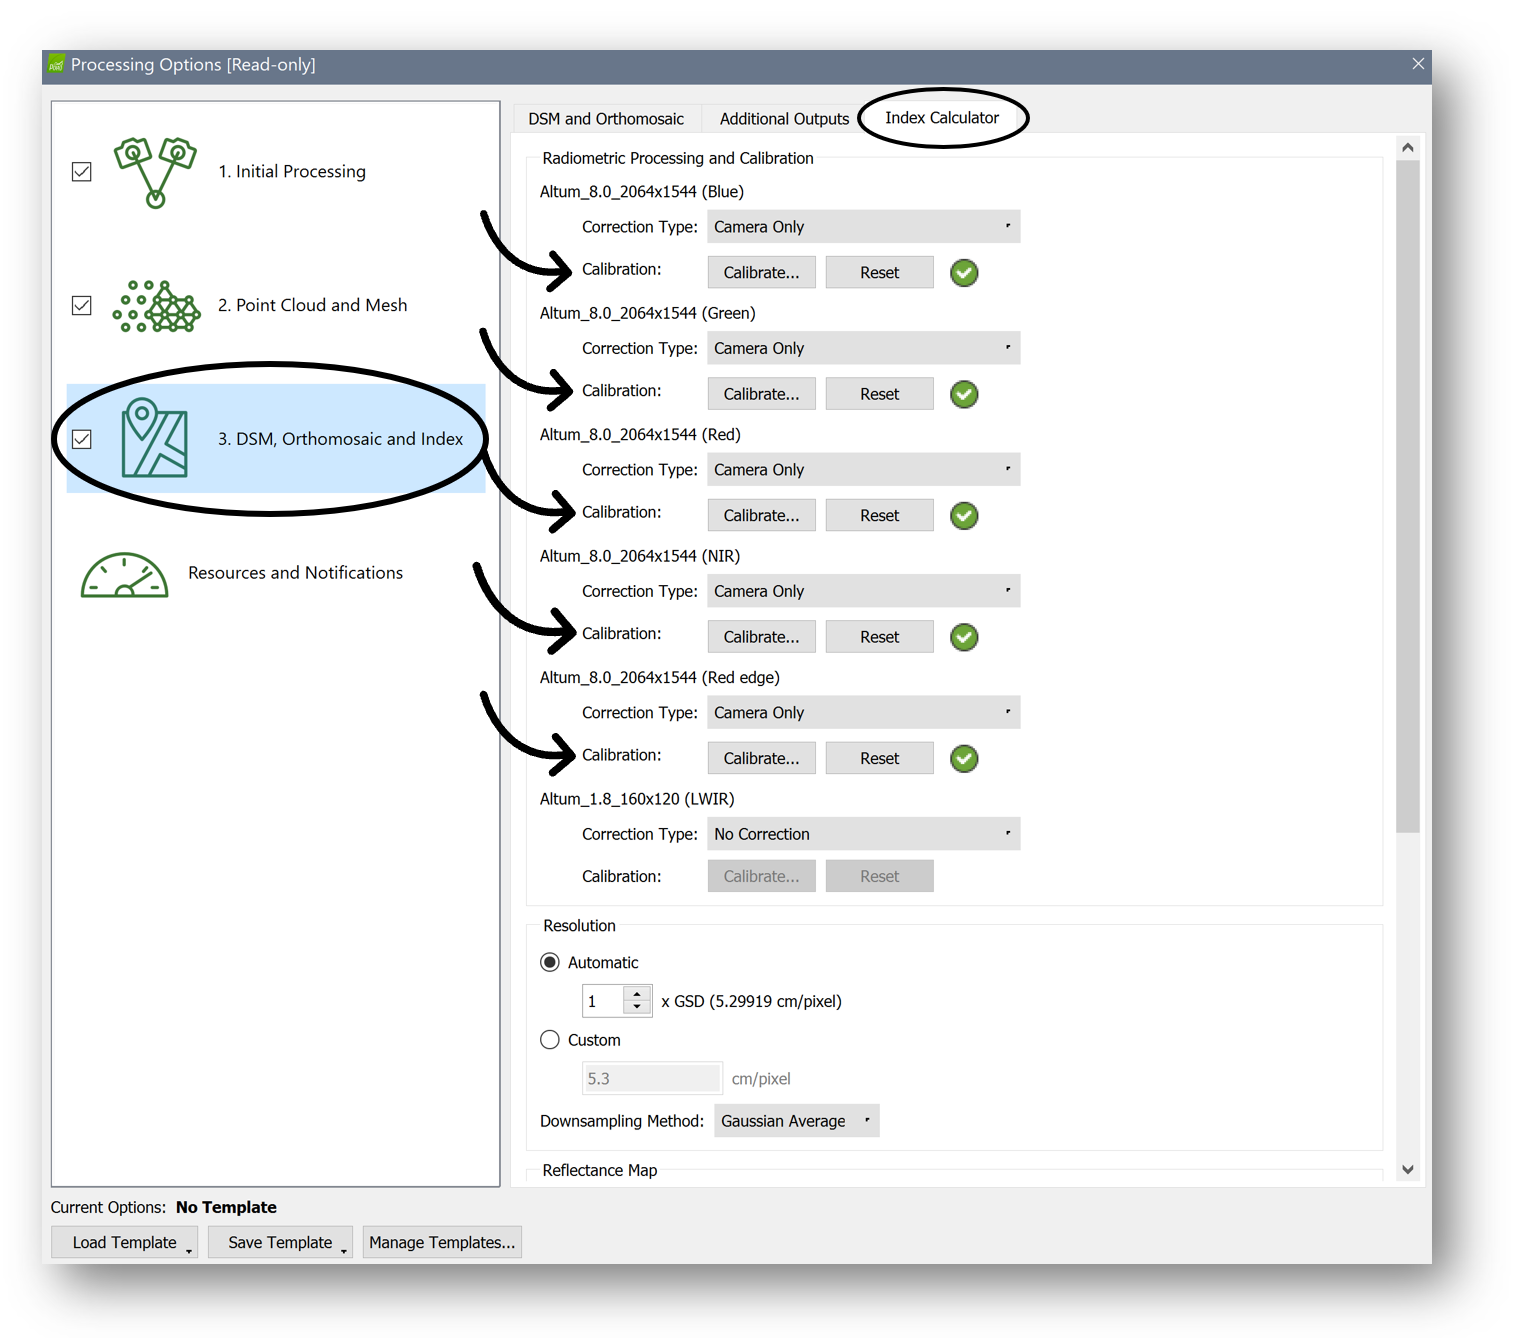
Task: Click the Initial Processing camera icon
Action: 155,172
